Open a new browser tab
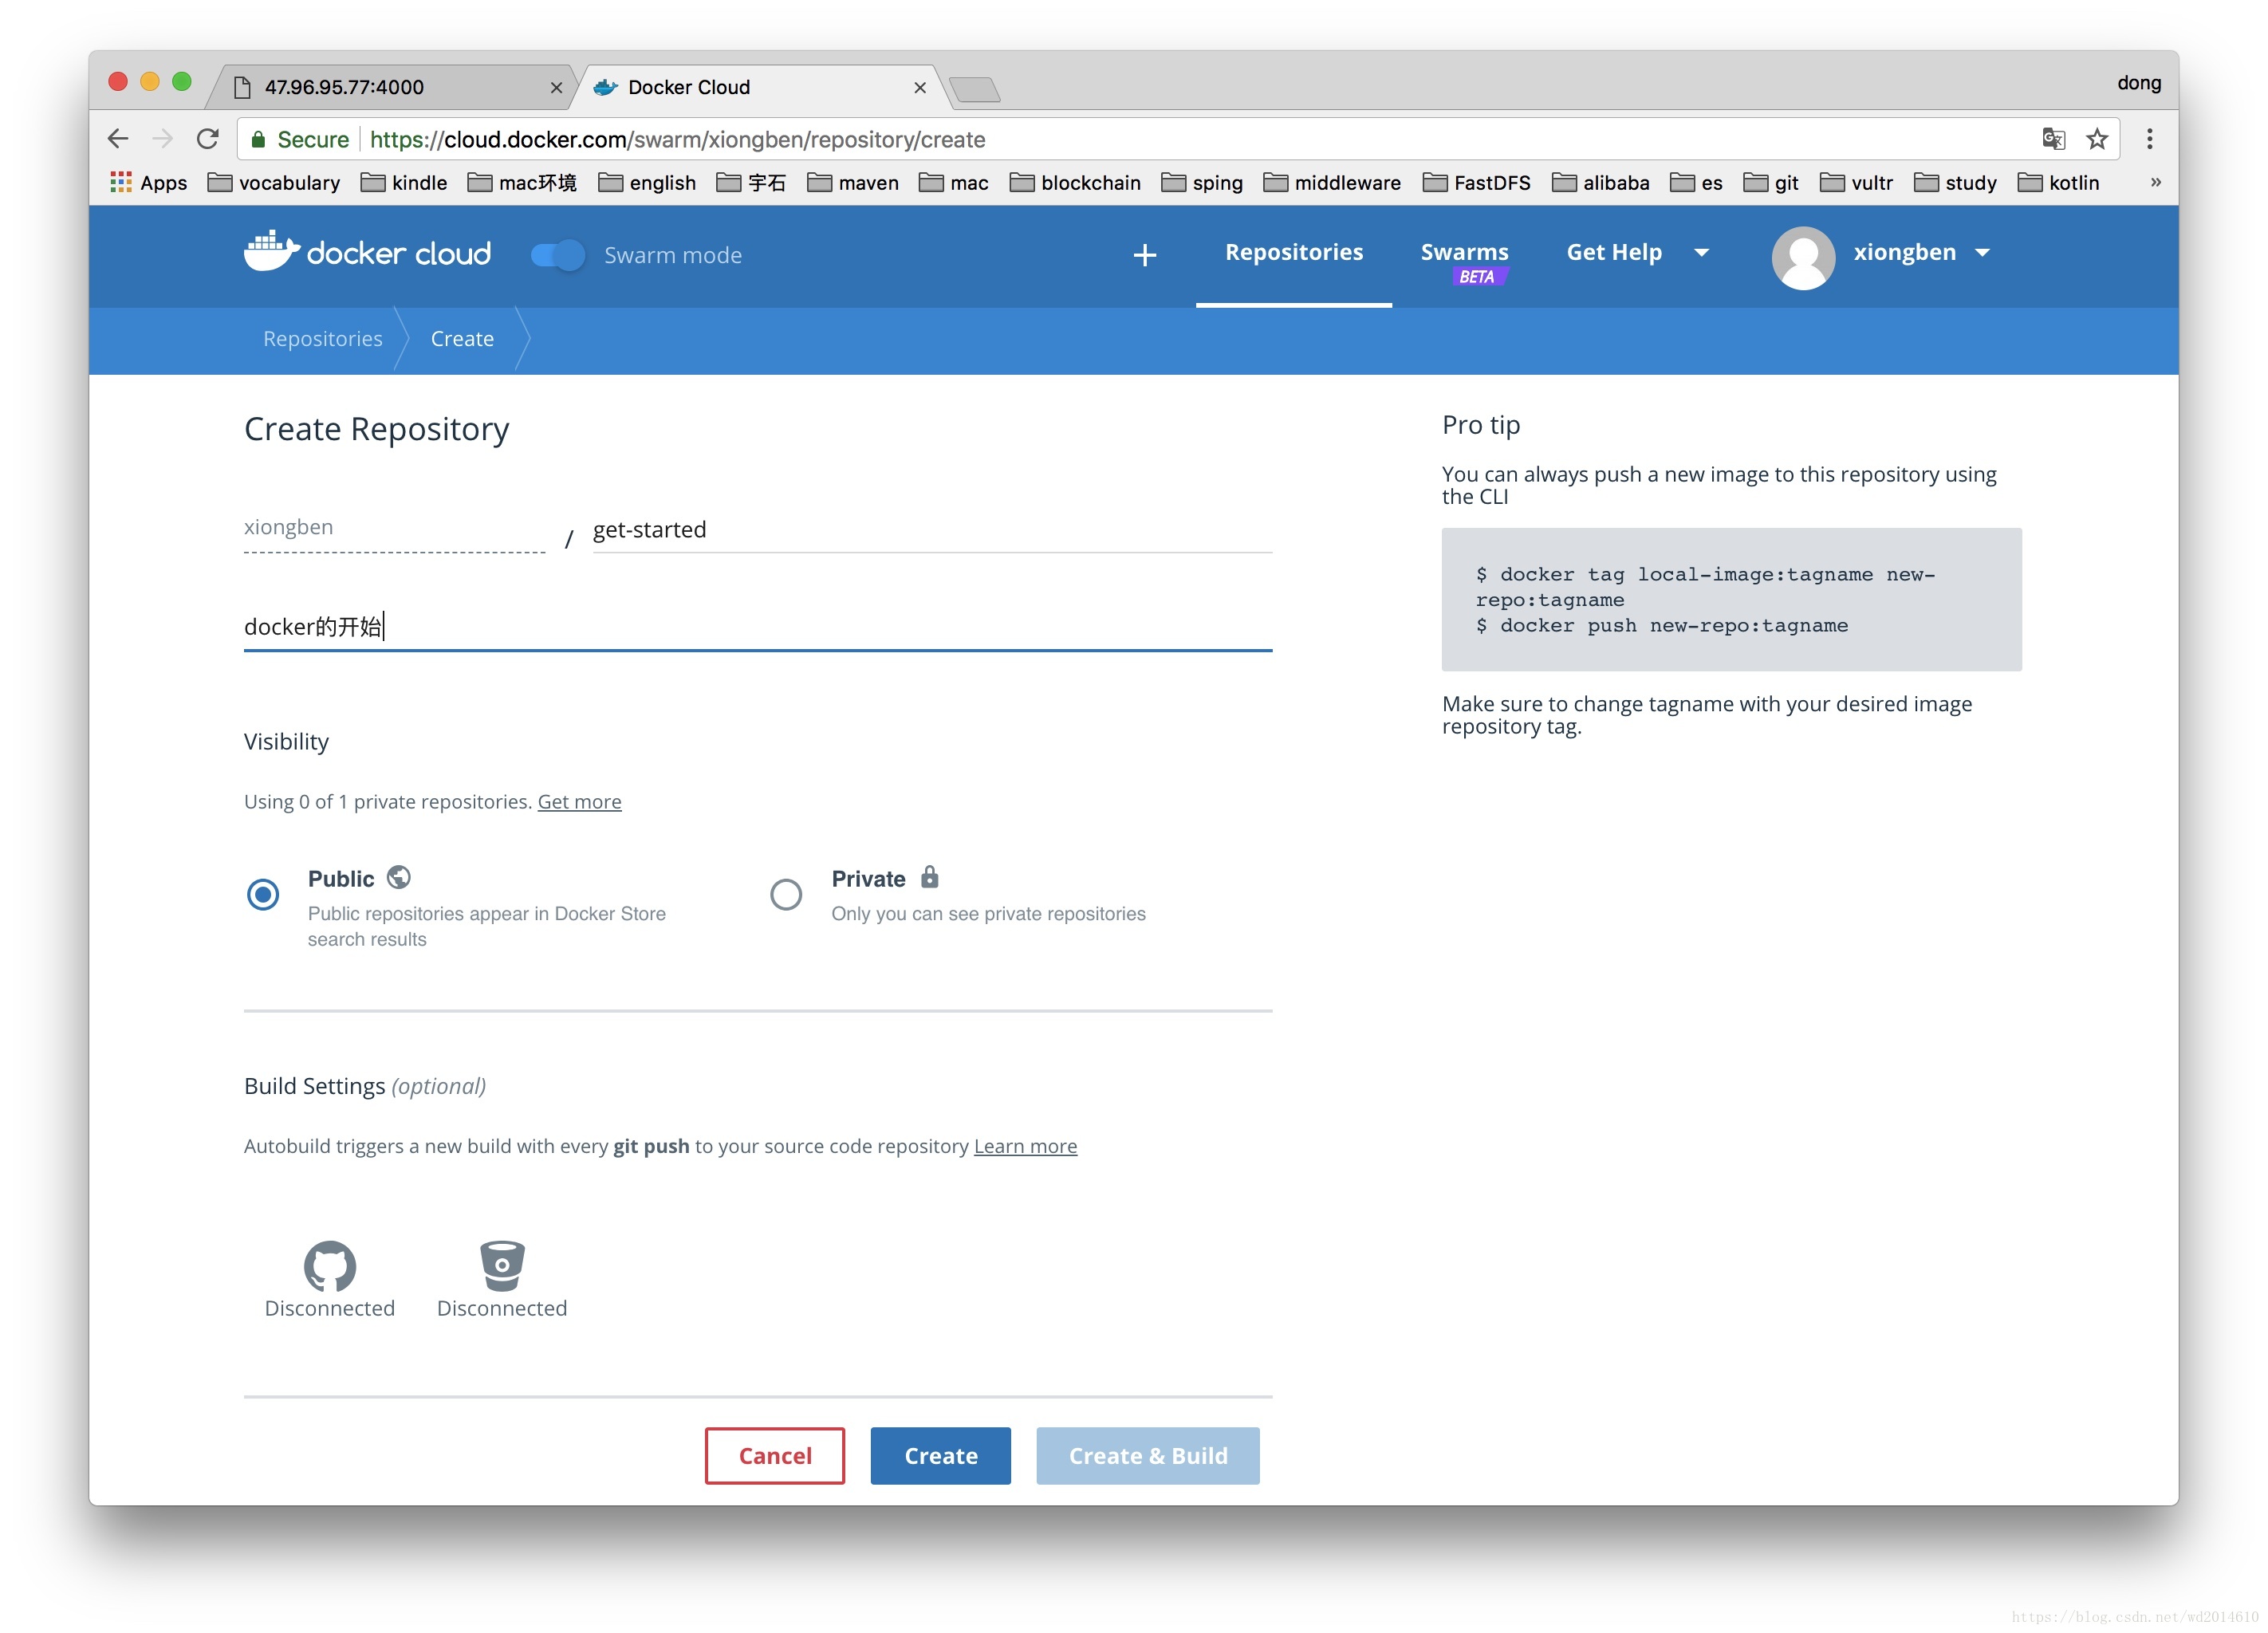 [974, 90]
